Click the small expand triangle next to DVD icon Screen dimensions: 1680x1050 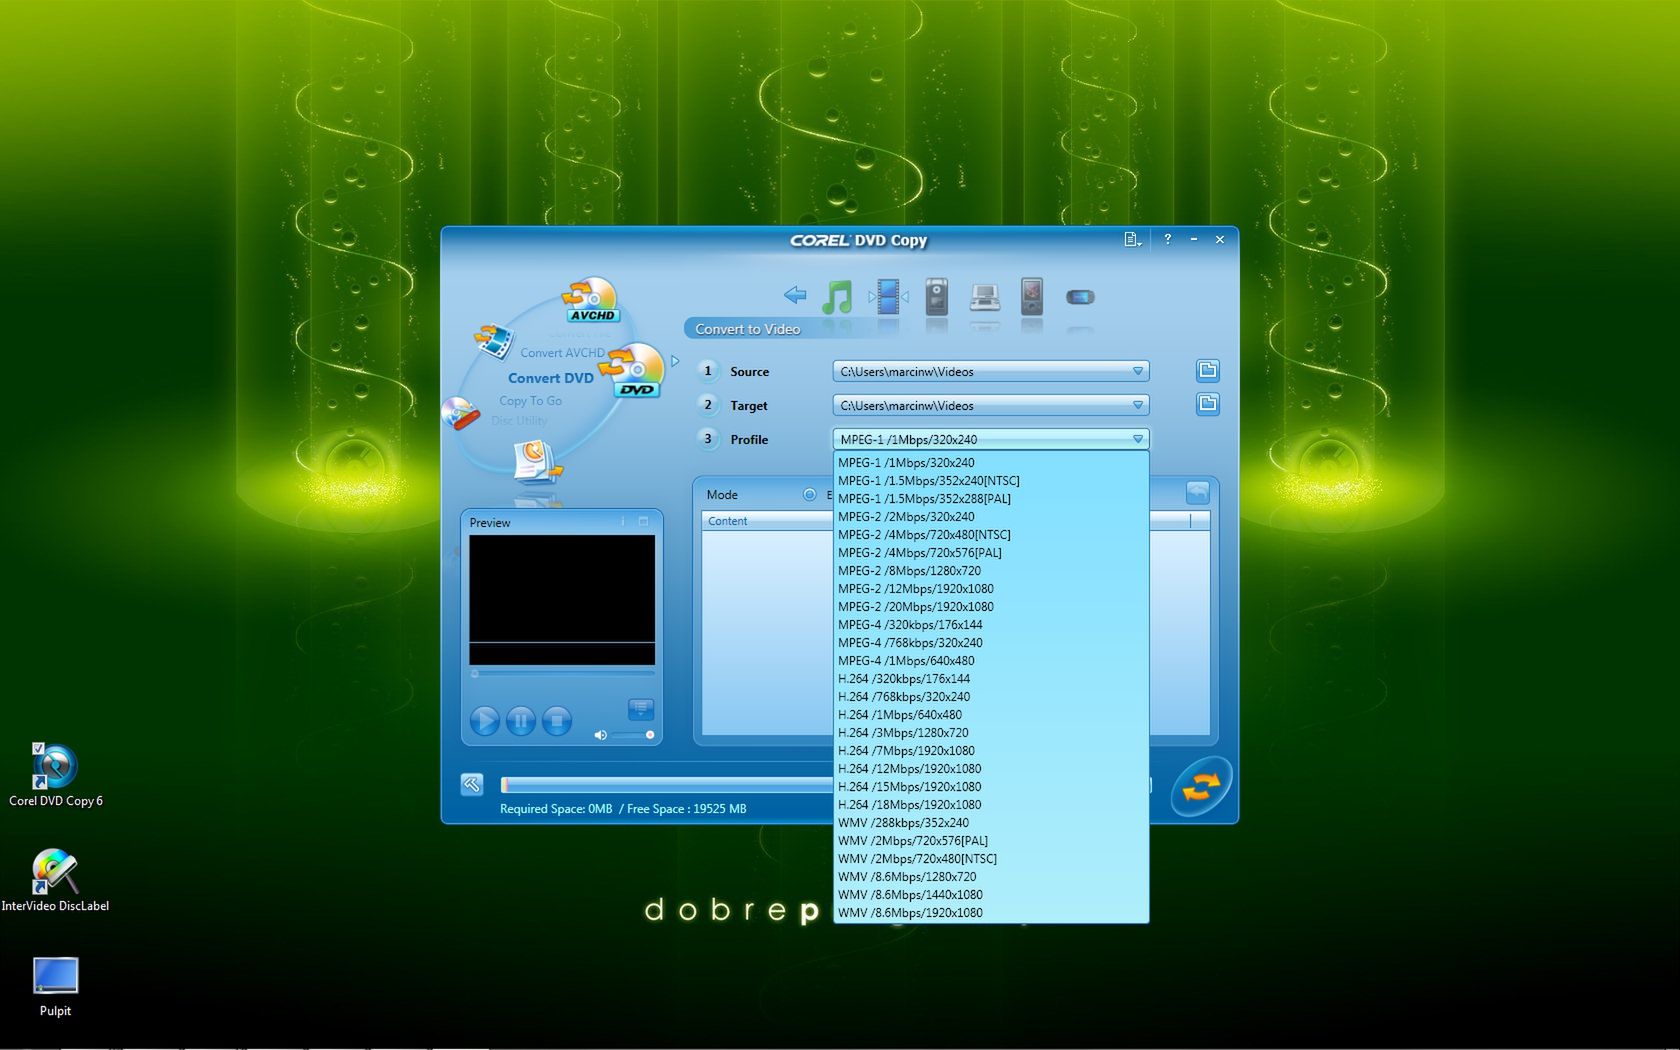(675, 361)
